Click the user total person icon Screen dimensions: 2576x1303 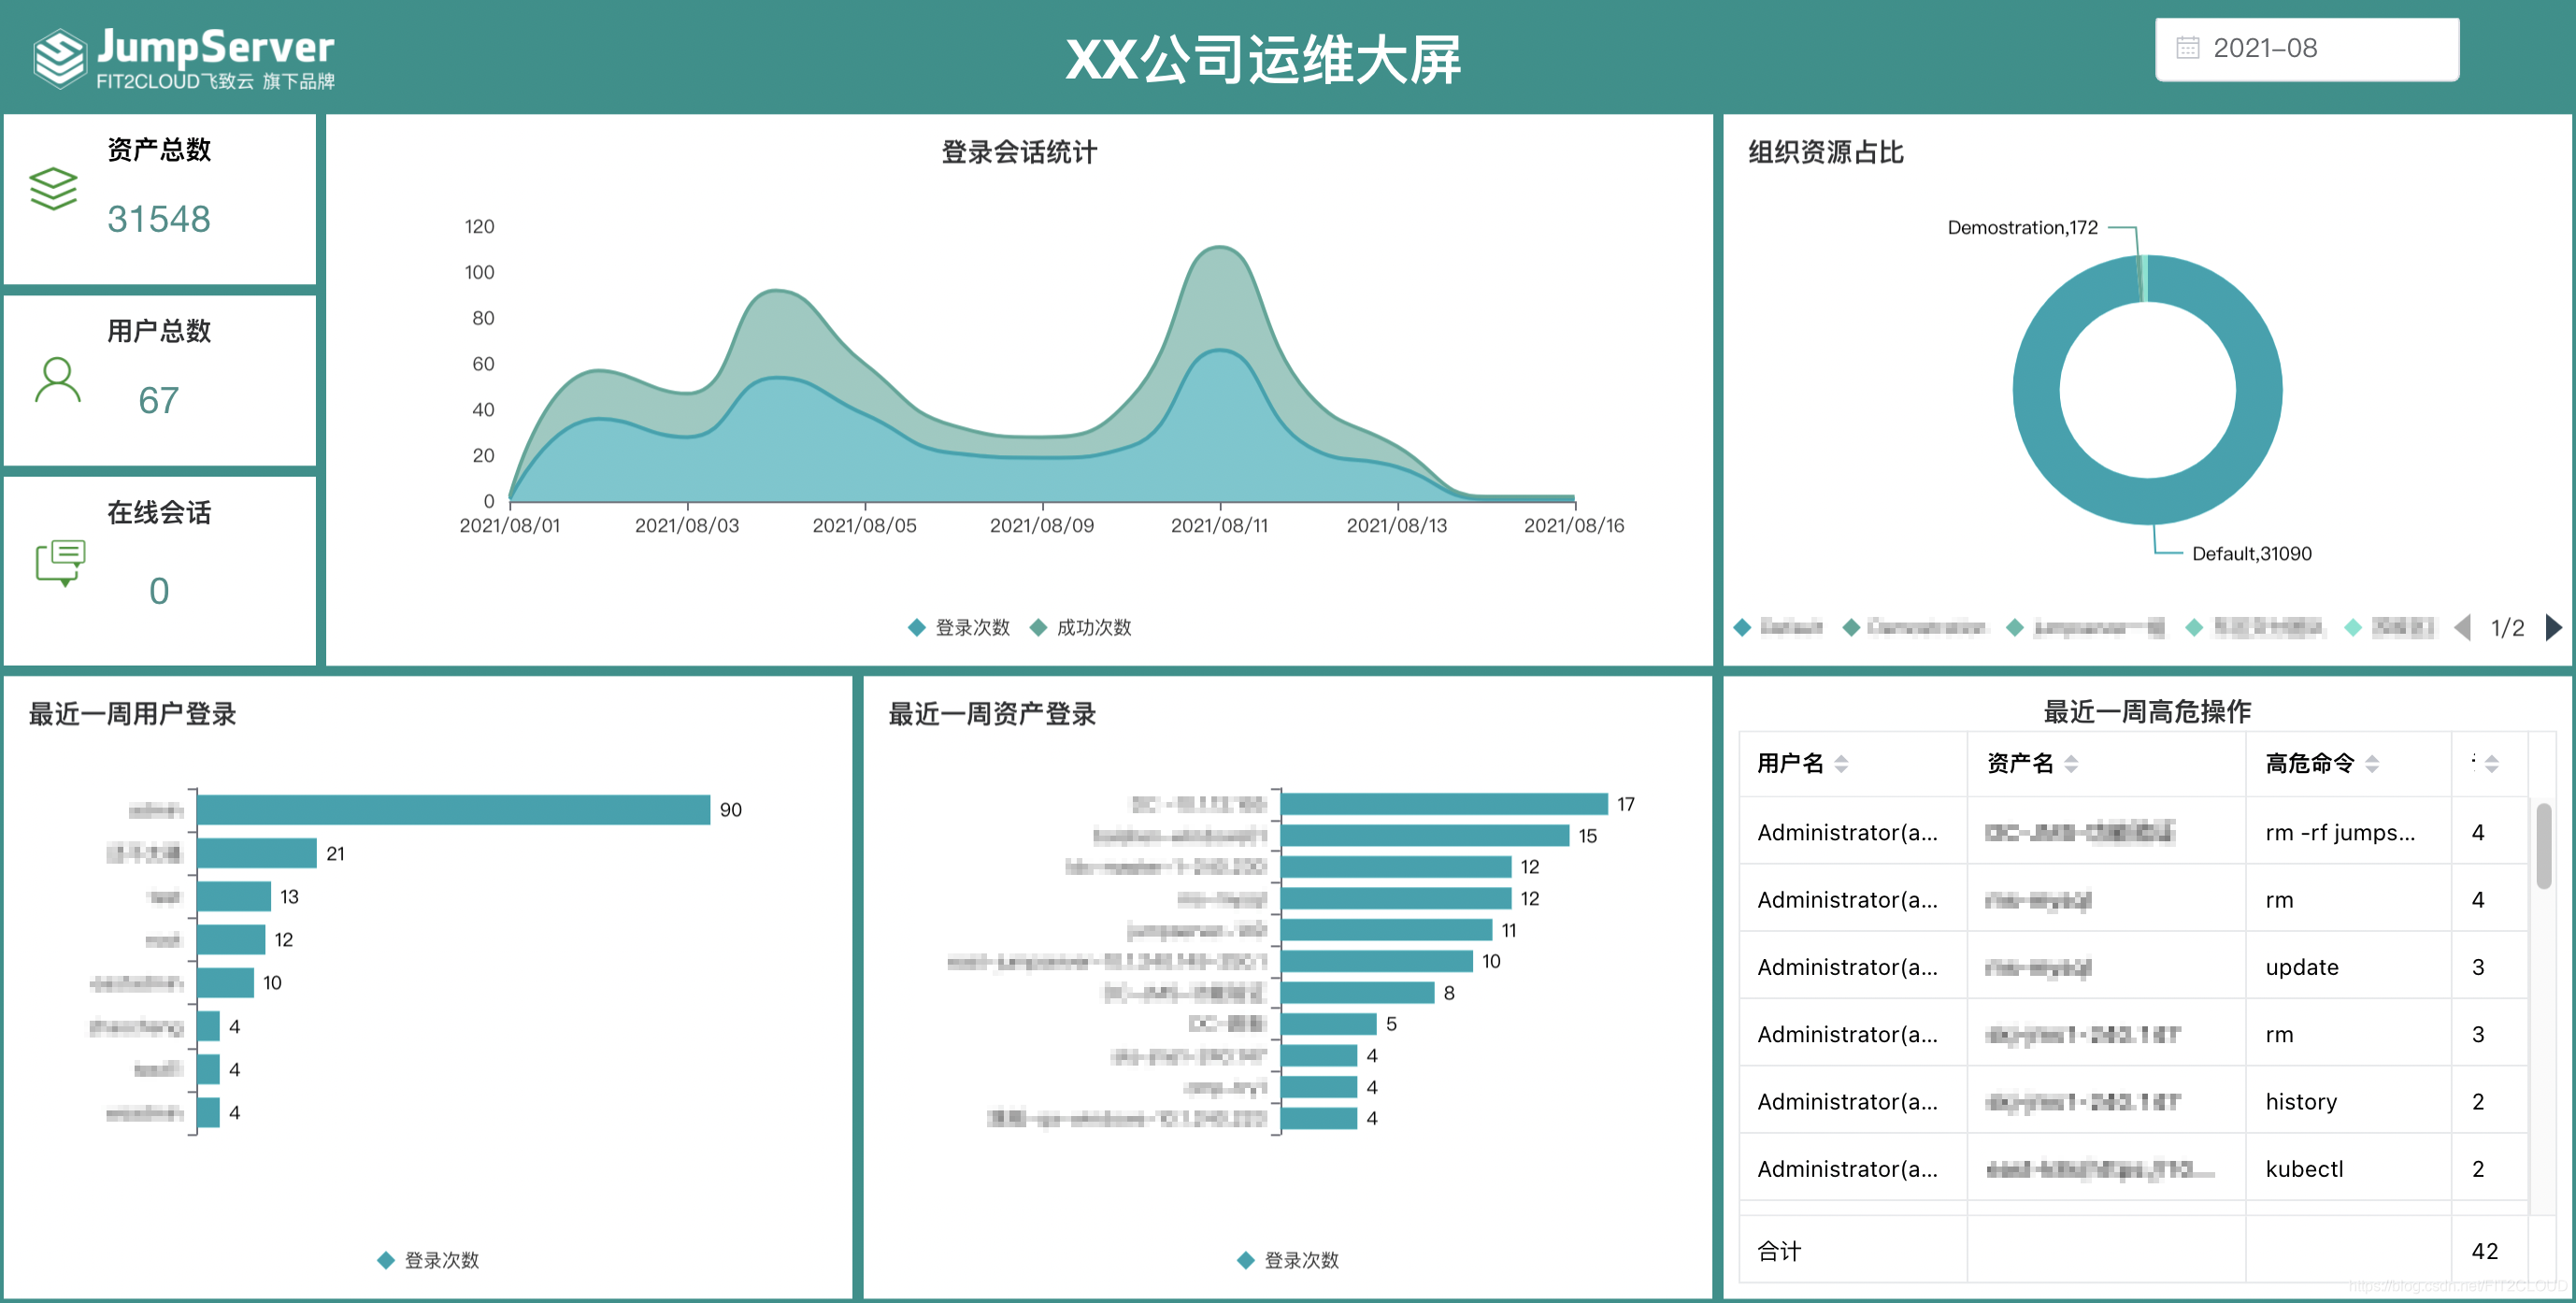point(57,380)
